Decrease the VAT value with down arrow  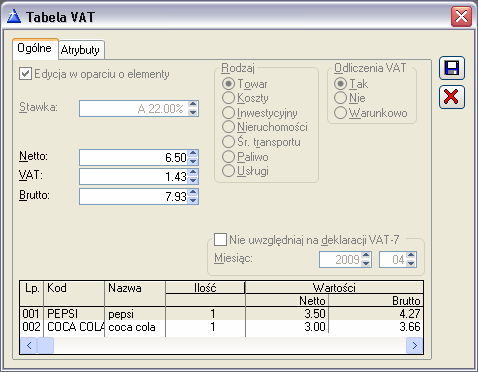(x=193, y=180)
